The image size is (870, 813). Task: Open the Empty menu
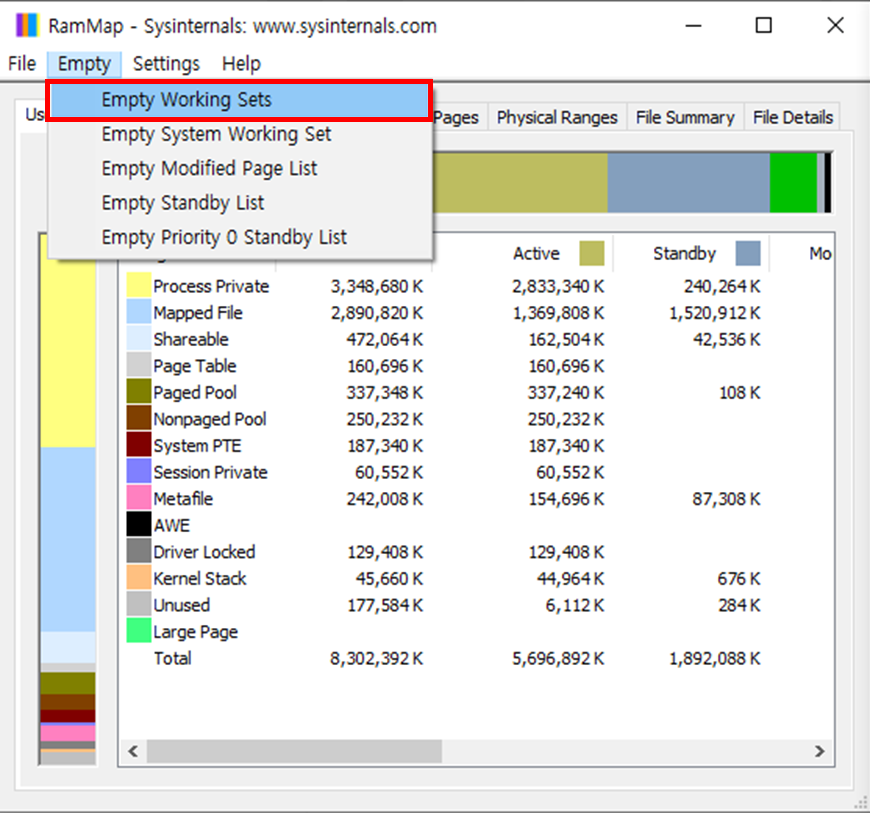click(84, 64)
